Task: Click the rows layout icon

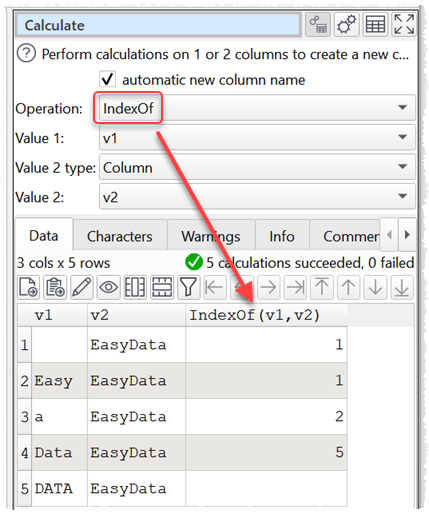Action: [162, 287]
